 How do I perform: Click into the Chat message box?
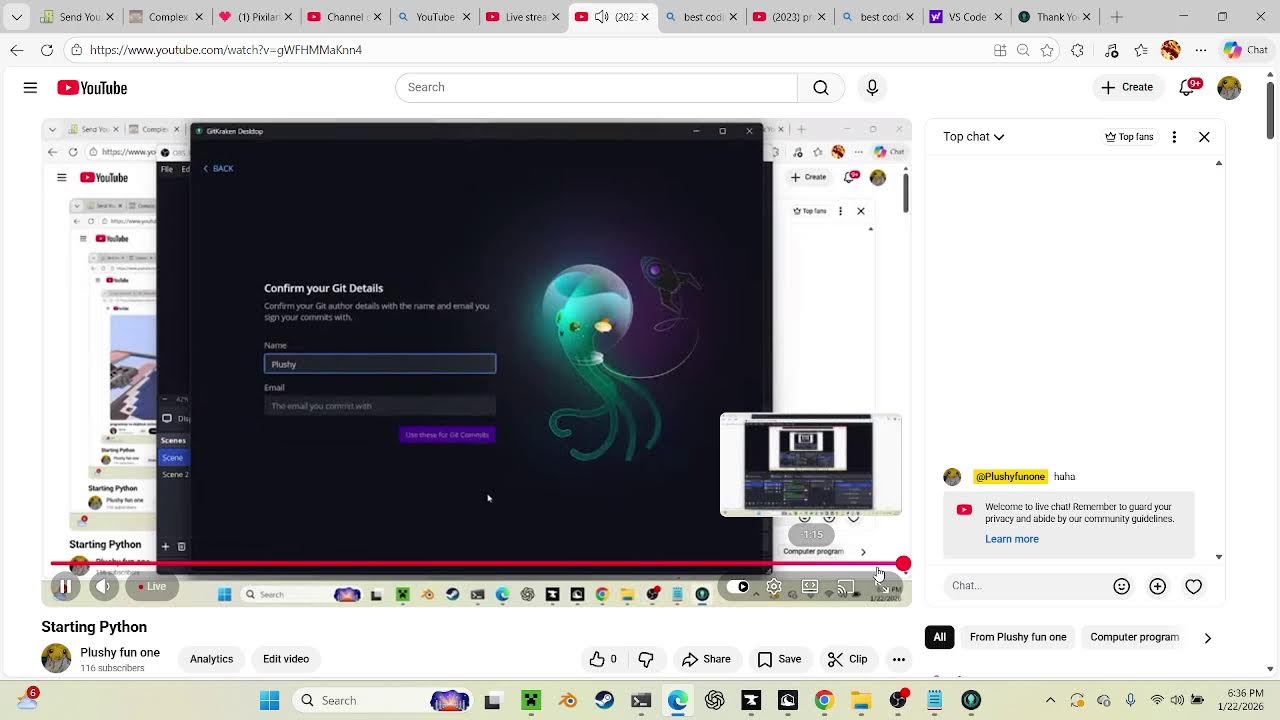1025,586
